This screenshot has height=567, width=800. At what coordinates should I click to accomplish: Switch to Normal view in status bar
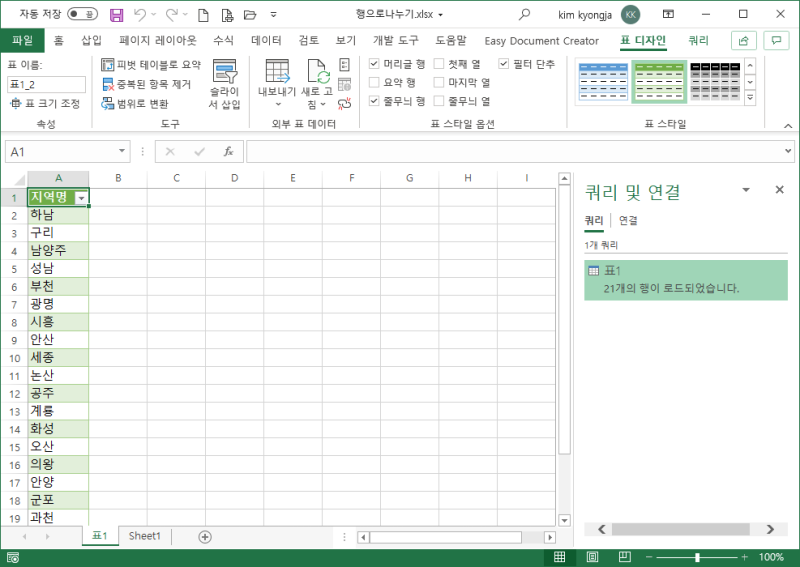point(559,557)
